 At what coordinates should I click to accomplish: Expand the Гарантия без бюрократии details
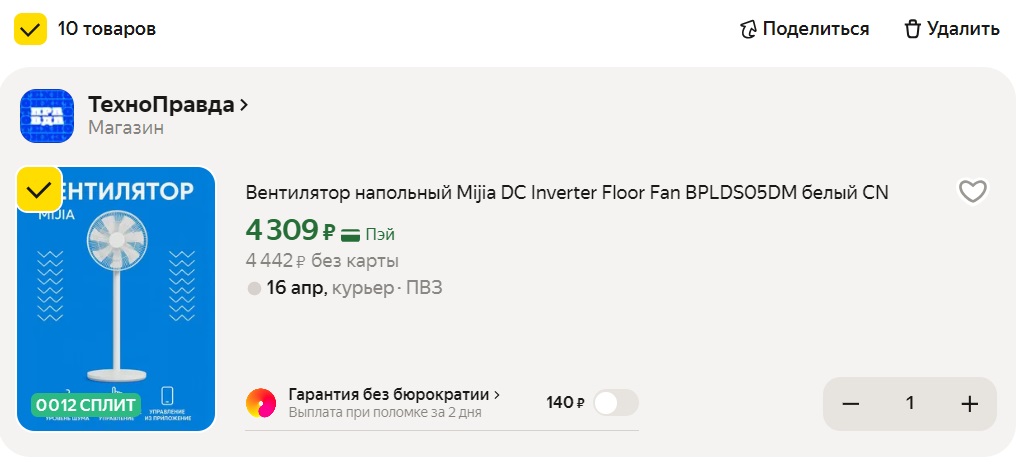[394, 394]
